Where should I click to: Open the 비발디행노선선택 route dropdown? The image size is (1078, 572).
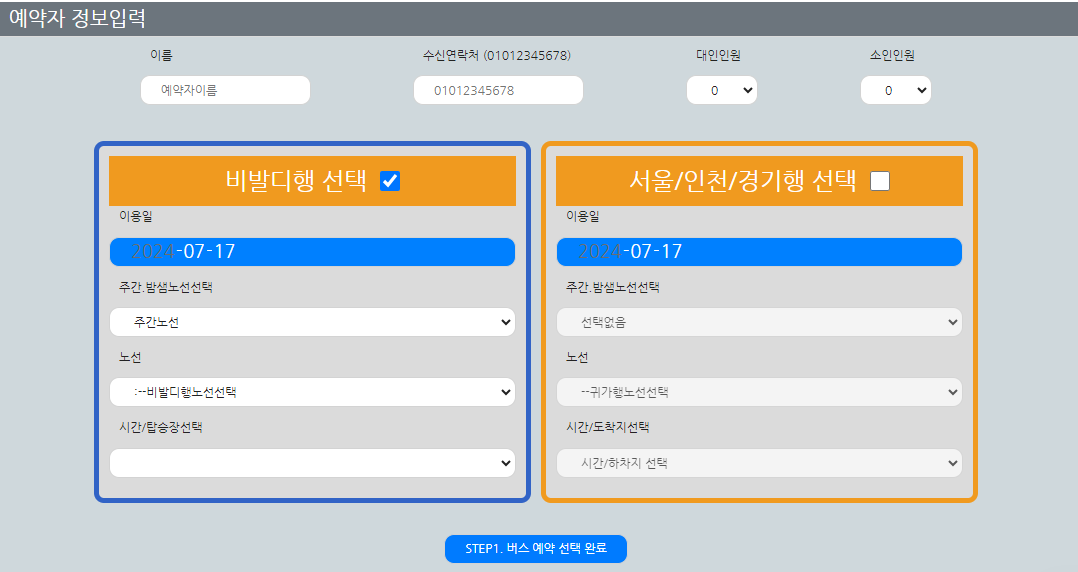coord(312,392)
